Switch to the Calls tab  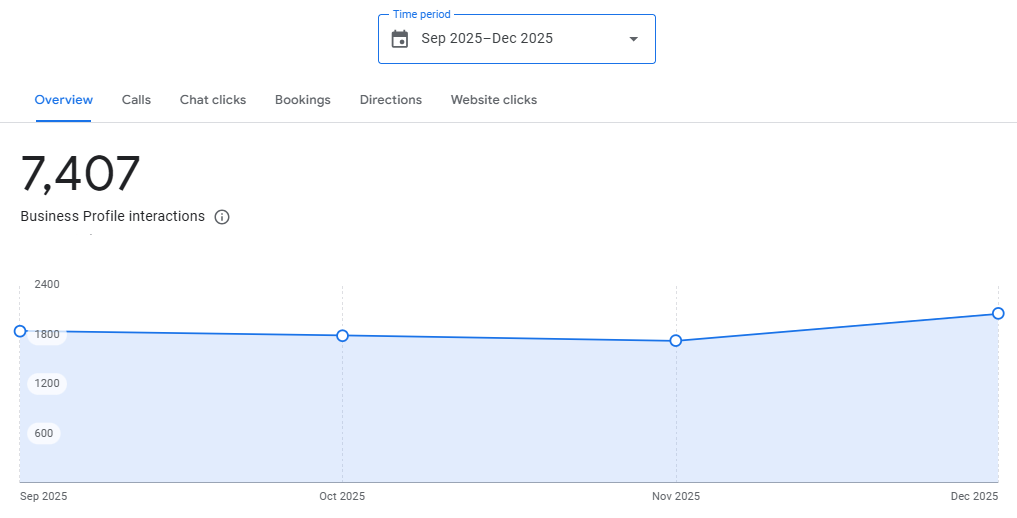click(x=136, y=100)
